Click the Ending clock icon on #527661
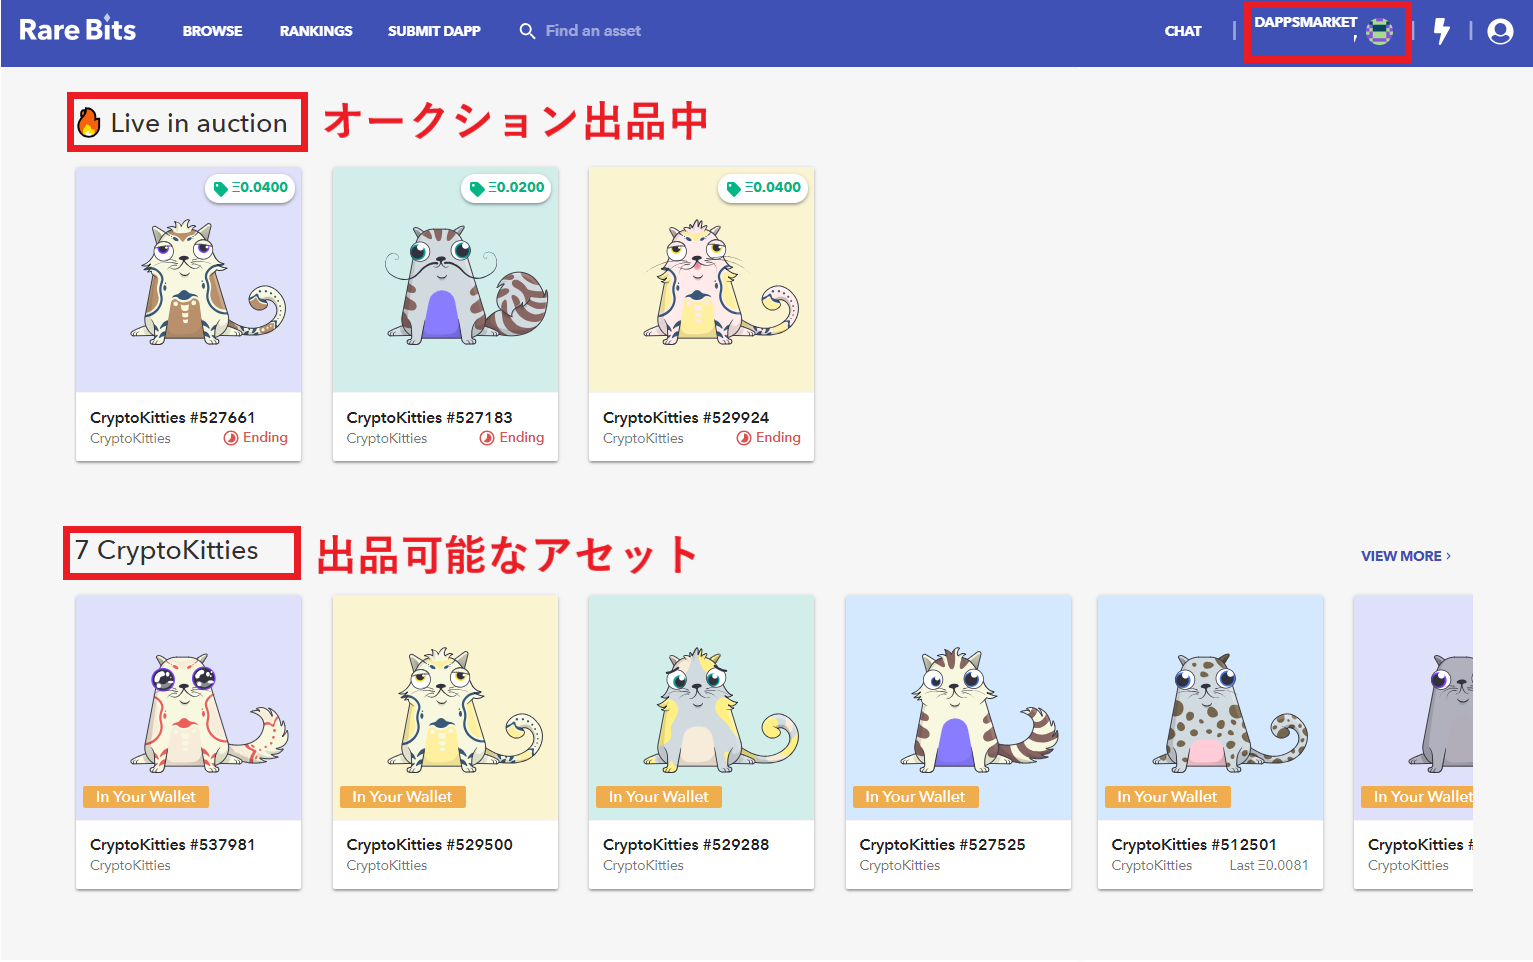This screenshot has width=1533, height=962. point(231,438)
